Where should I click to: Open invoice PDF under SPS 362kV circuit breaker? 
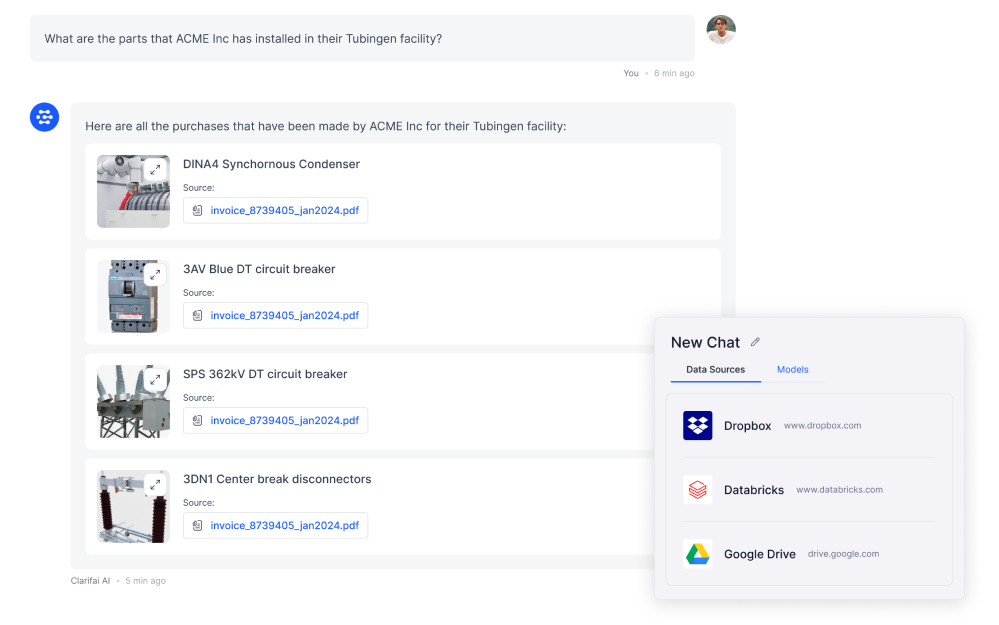[x=275, y=421]
